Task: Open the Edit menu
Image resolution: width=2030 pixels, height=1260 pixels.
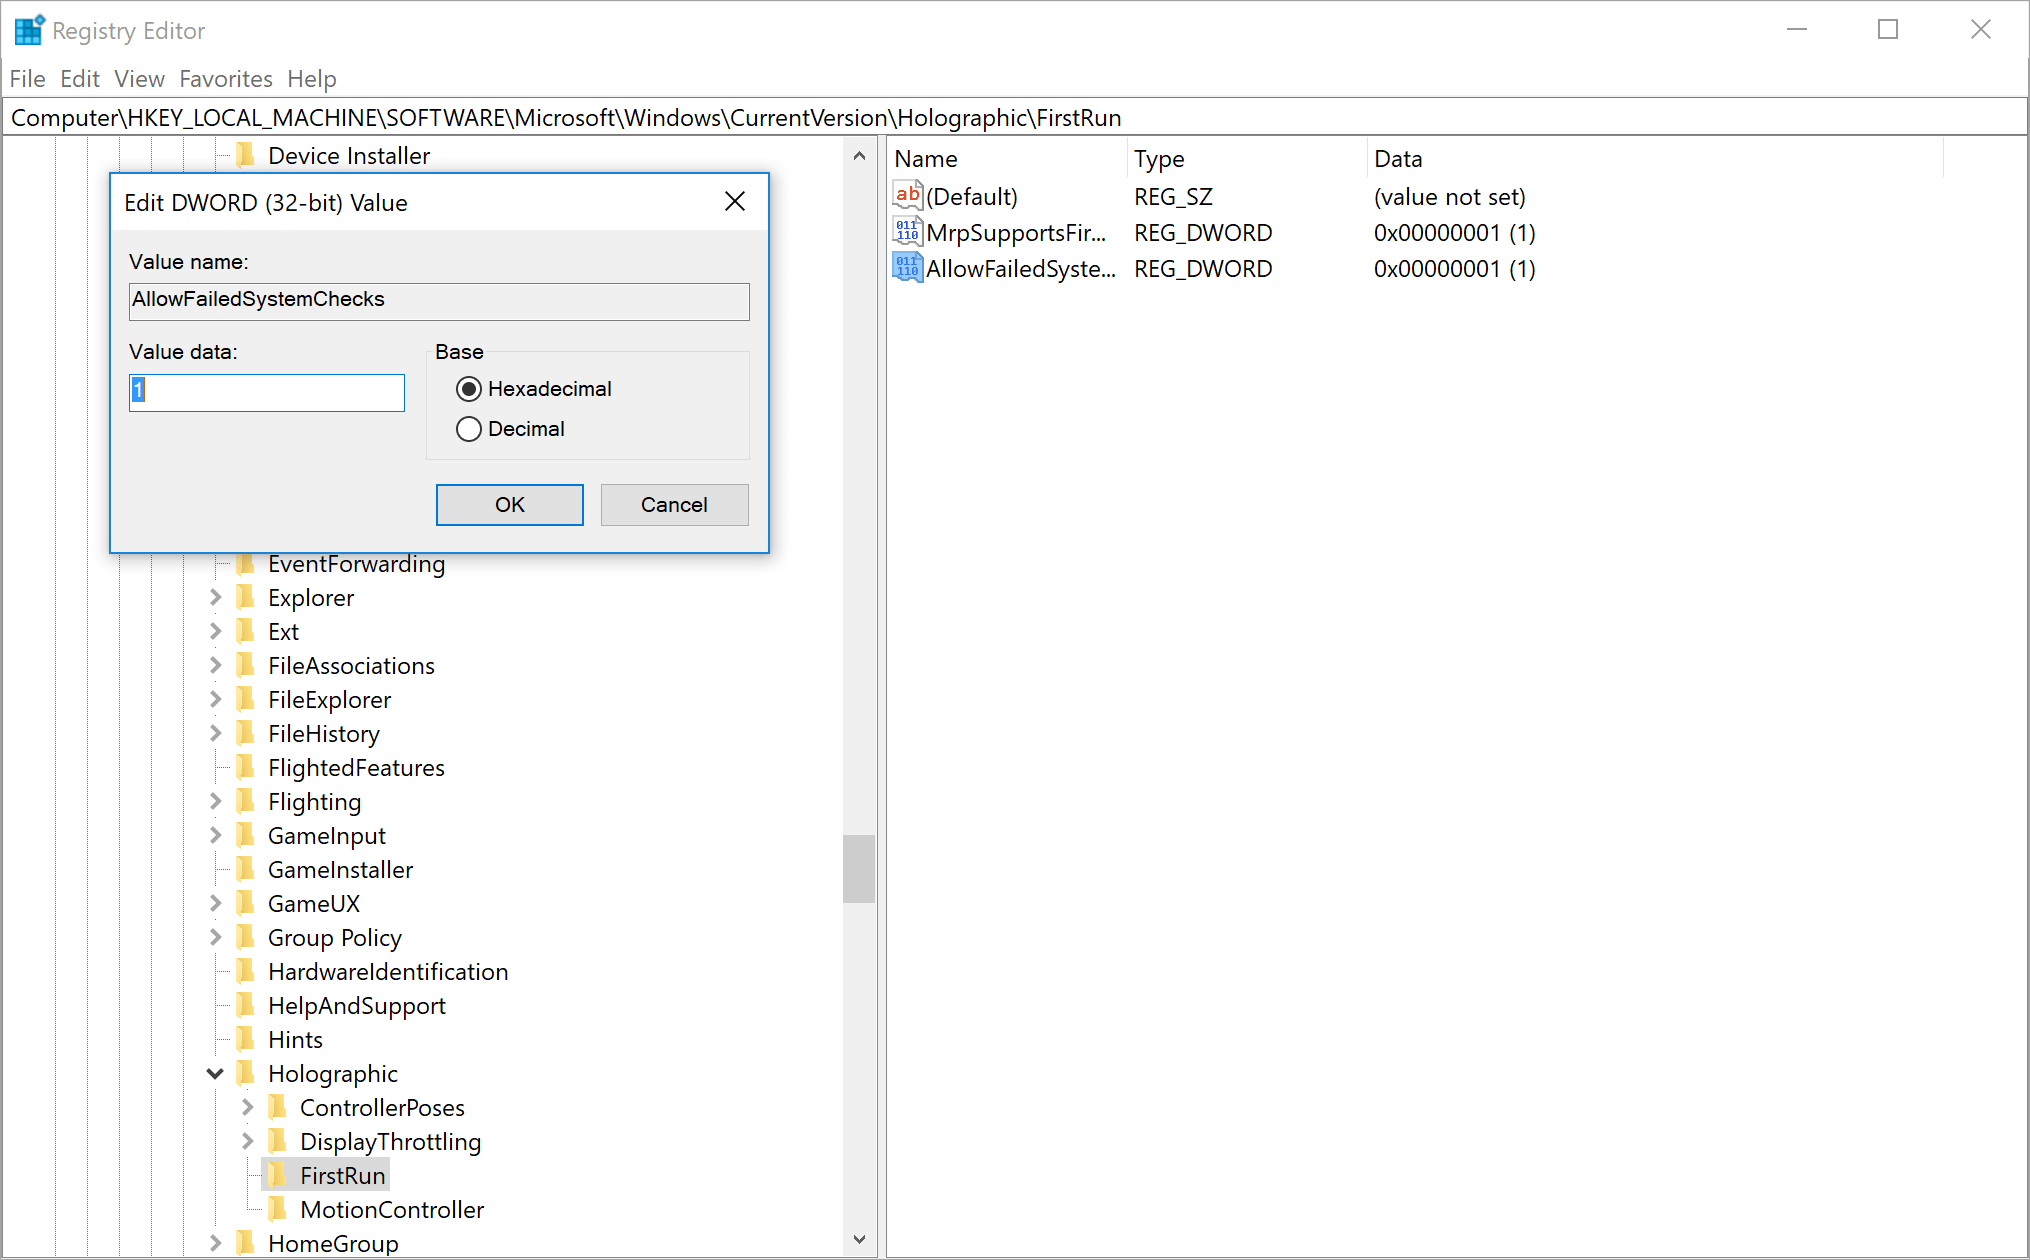Action: [x=79, y=79]
